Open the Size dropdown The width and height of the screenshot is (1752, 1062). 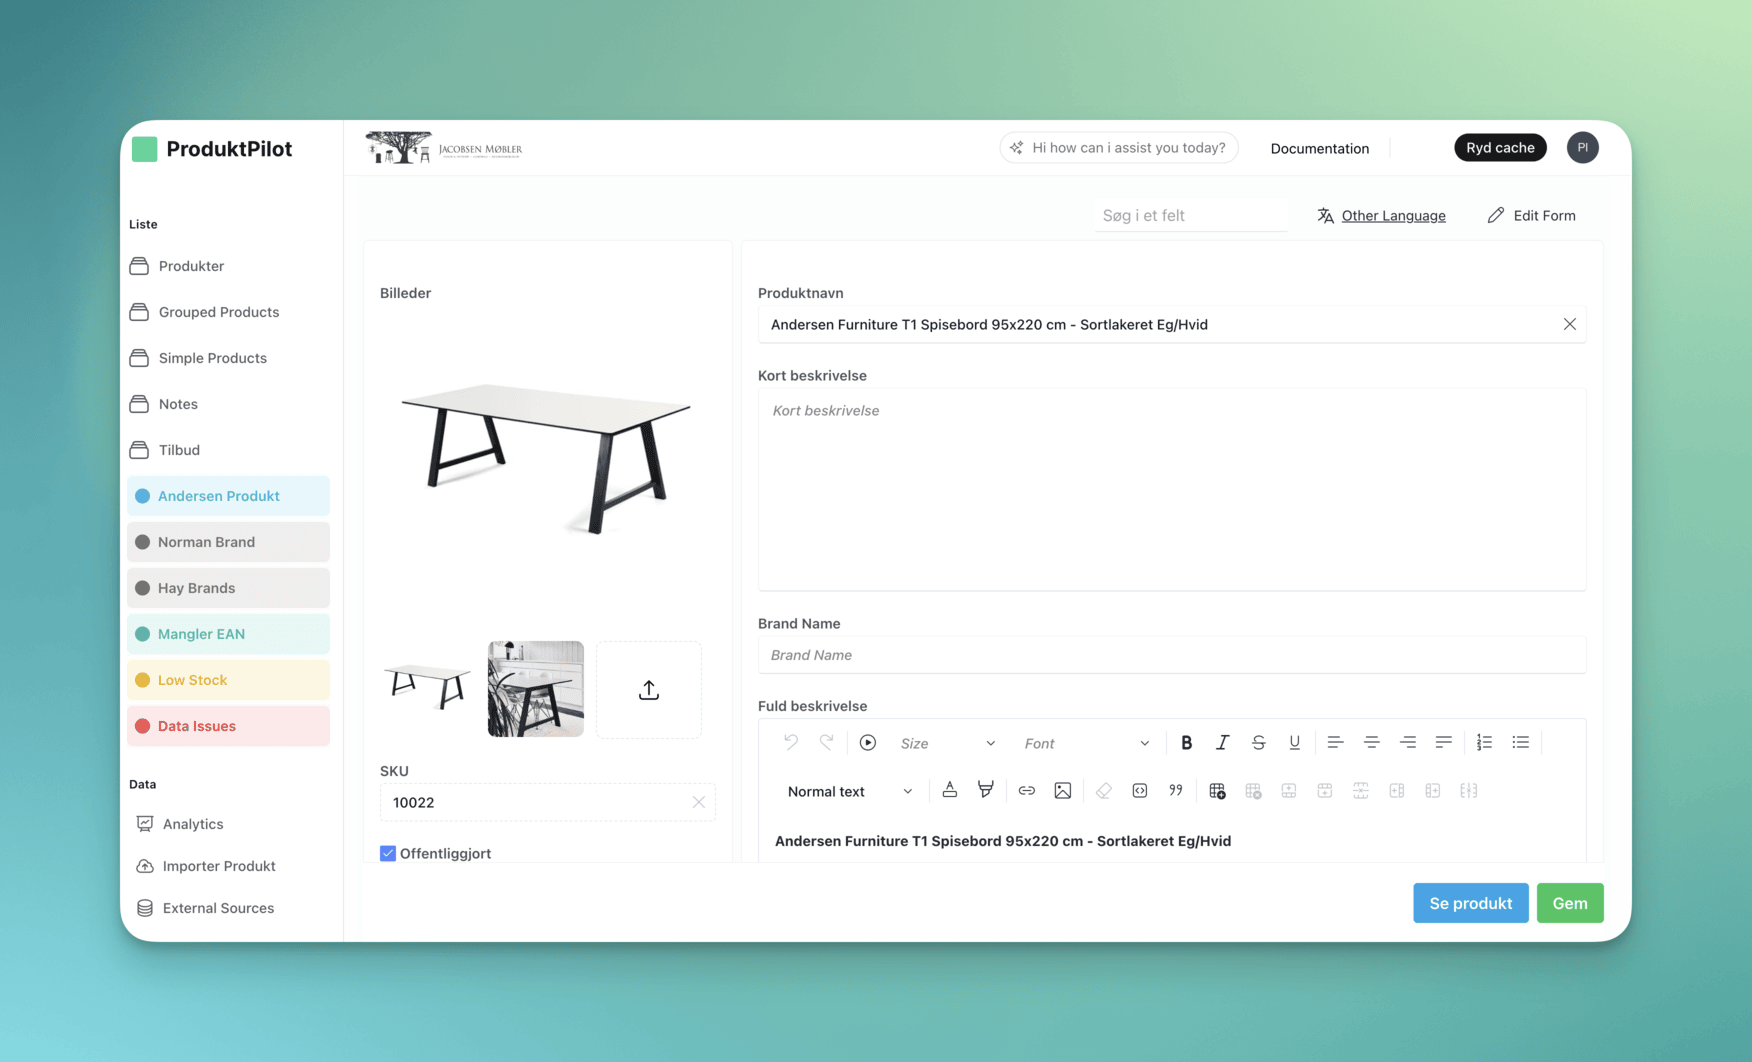click(x=947, y=743)
